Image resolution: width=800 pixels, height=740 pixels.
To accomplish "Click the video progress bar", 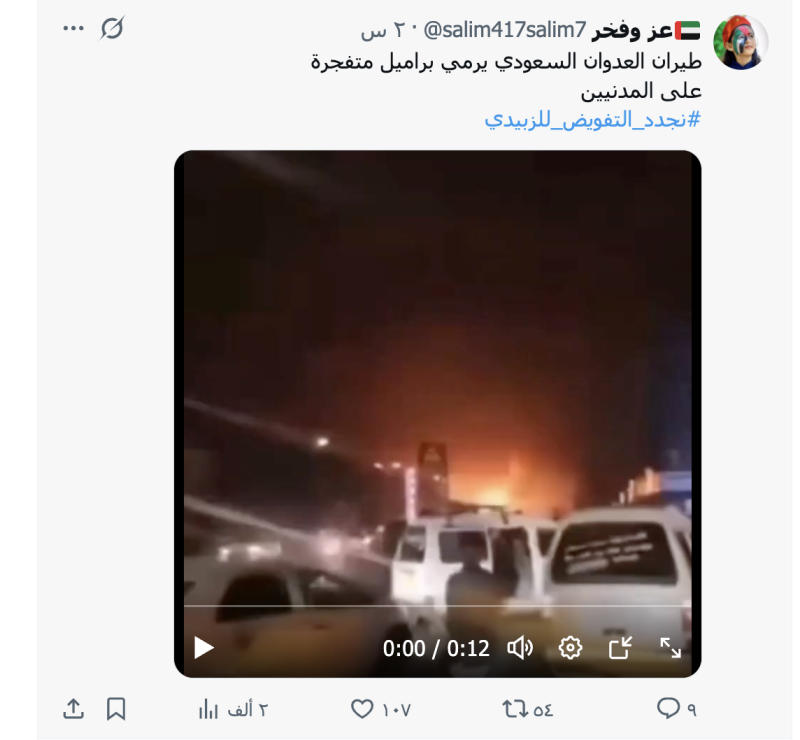I will tap(437, 606).
